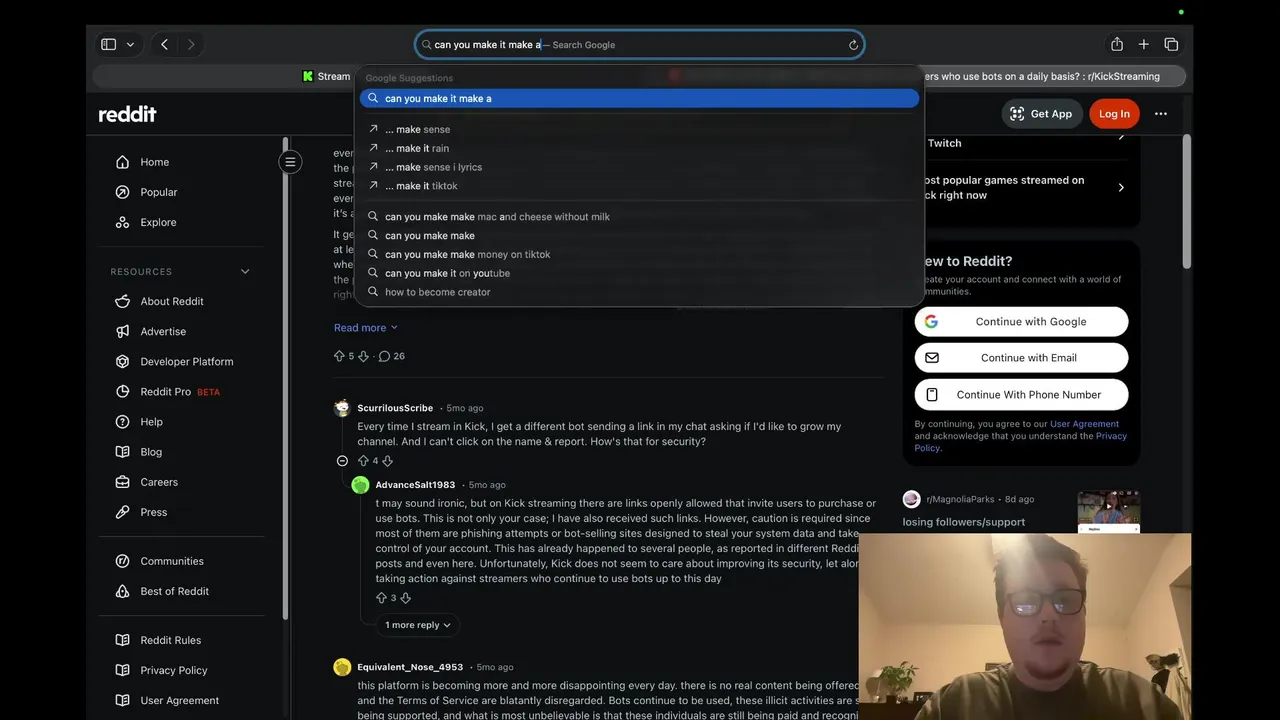The width and height of the screenshot is (1280, 720).
Task: Downvote AdvanceSalt1983's comment
Action: point(405,598)
